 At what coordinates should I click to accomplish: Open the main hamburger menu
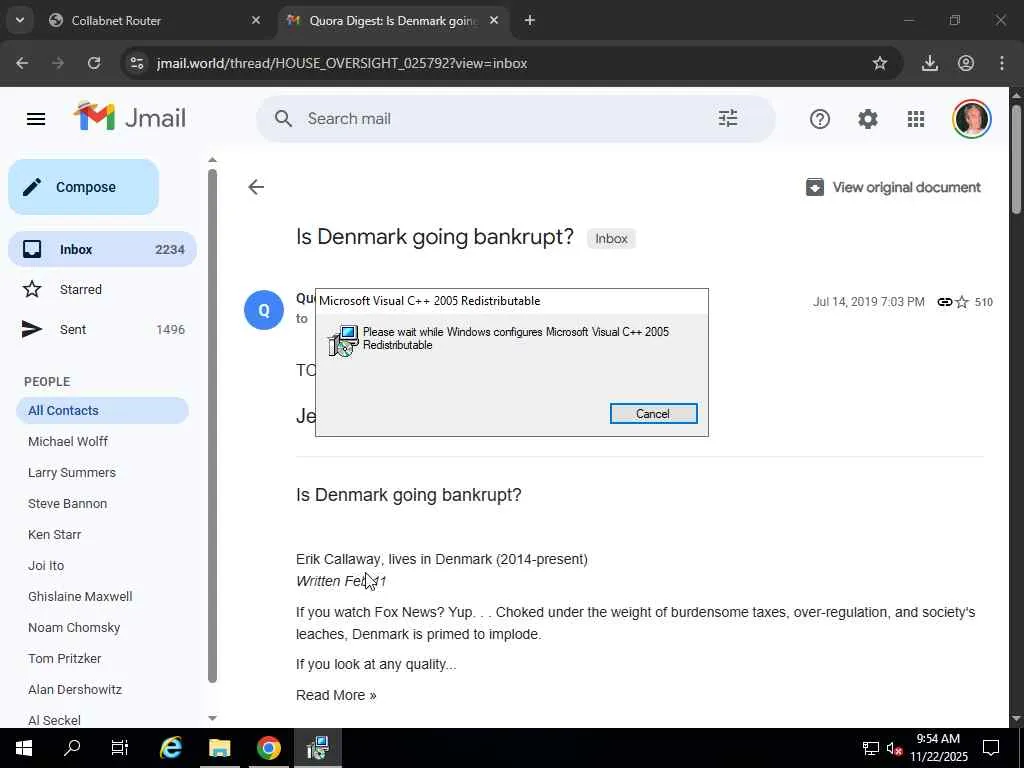click(x=36, y=119)
